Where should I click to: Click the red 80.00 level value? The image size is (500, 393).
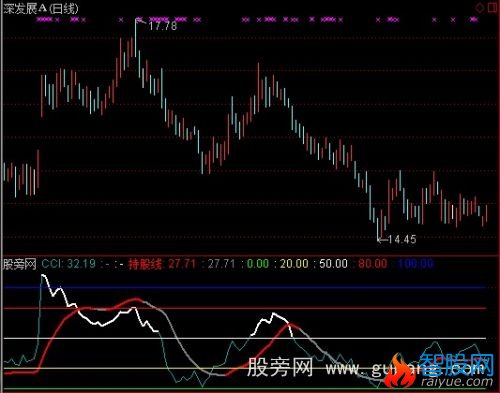(373, 264)
